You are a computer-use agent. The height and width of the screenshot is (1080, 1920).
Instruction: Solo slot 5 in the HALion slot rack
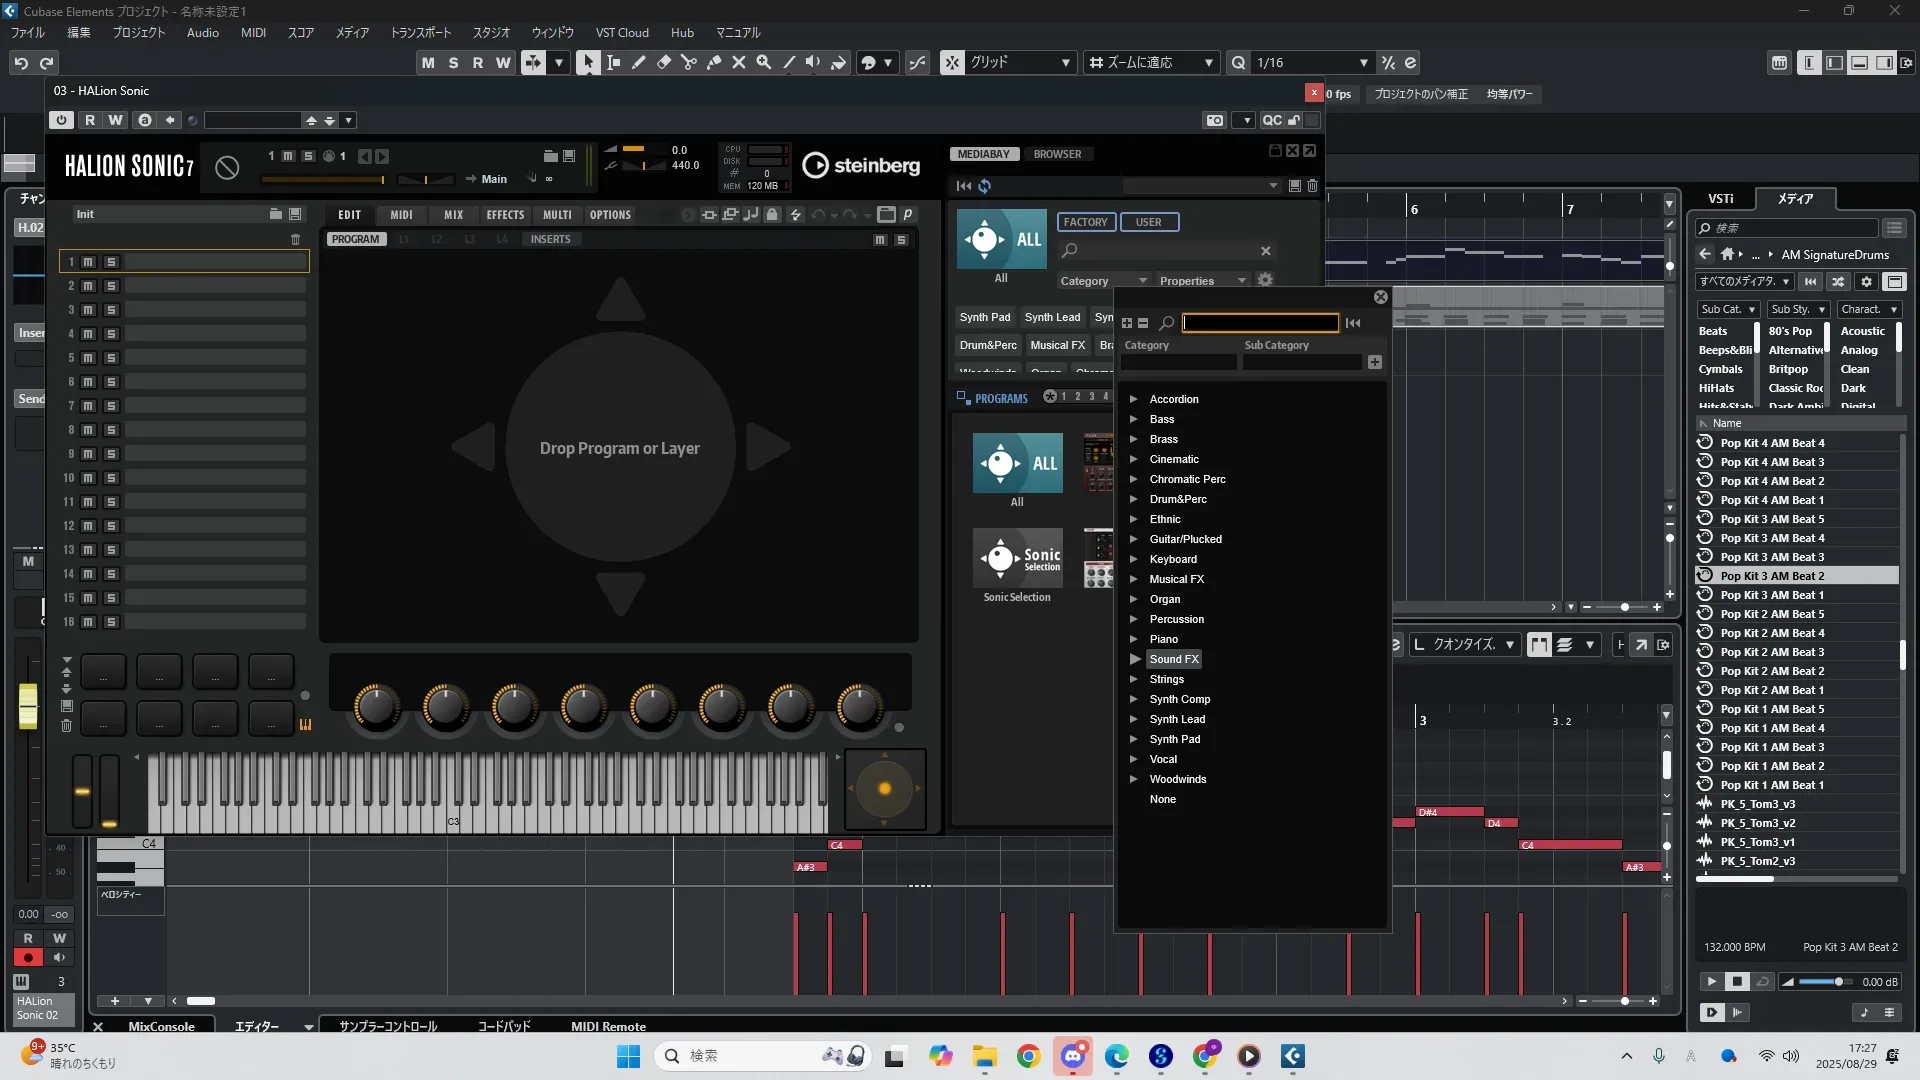(111, 358)
